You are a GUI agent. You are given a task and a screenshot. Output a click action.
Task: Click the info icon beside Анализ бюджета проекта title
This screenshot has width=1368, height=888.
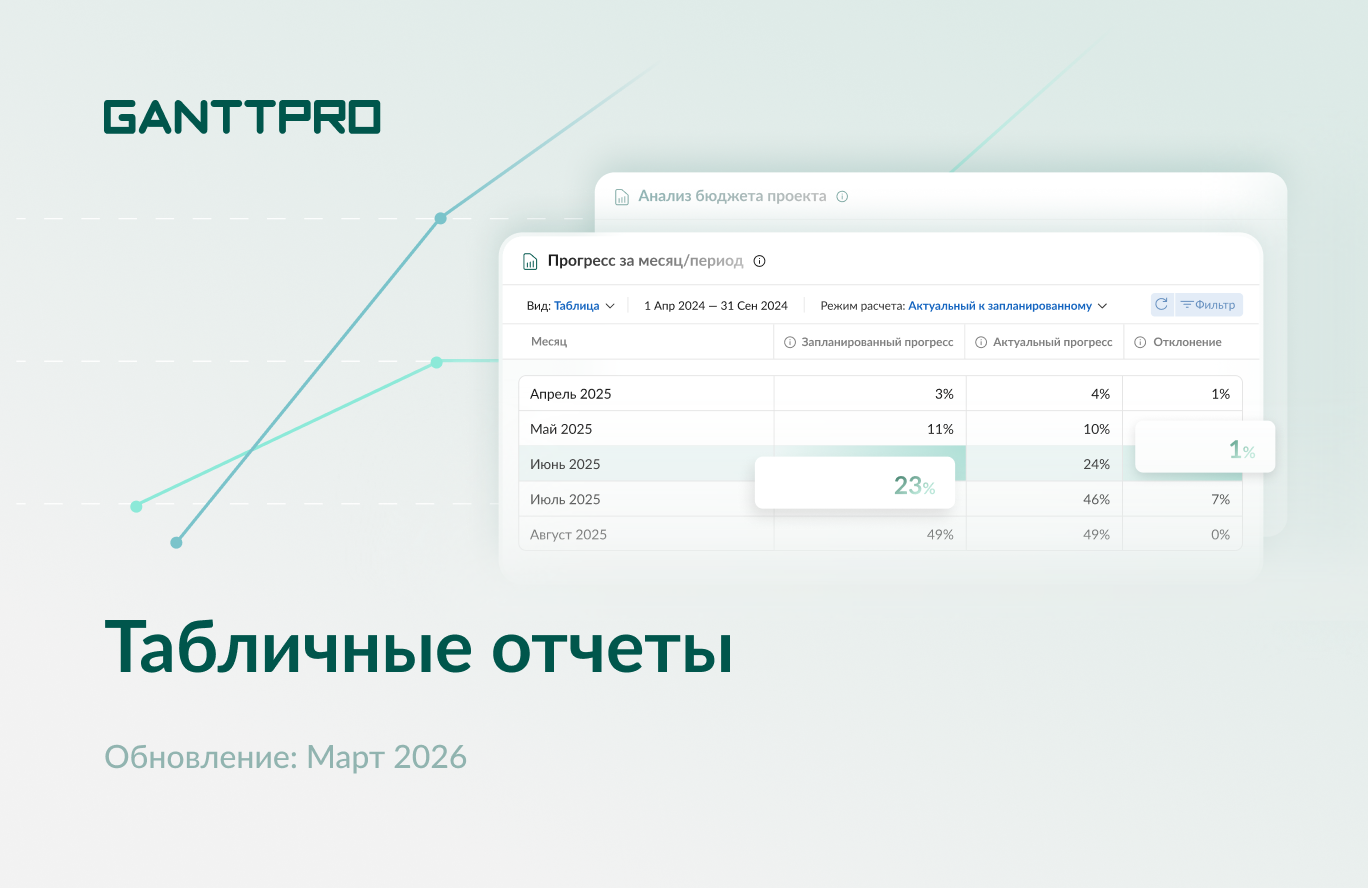[842, 196]
